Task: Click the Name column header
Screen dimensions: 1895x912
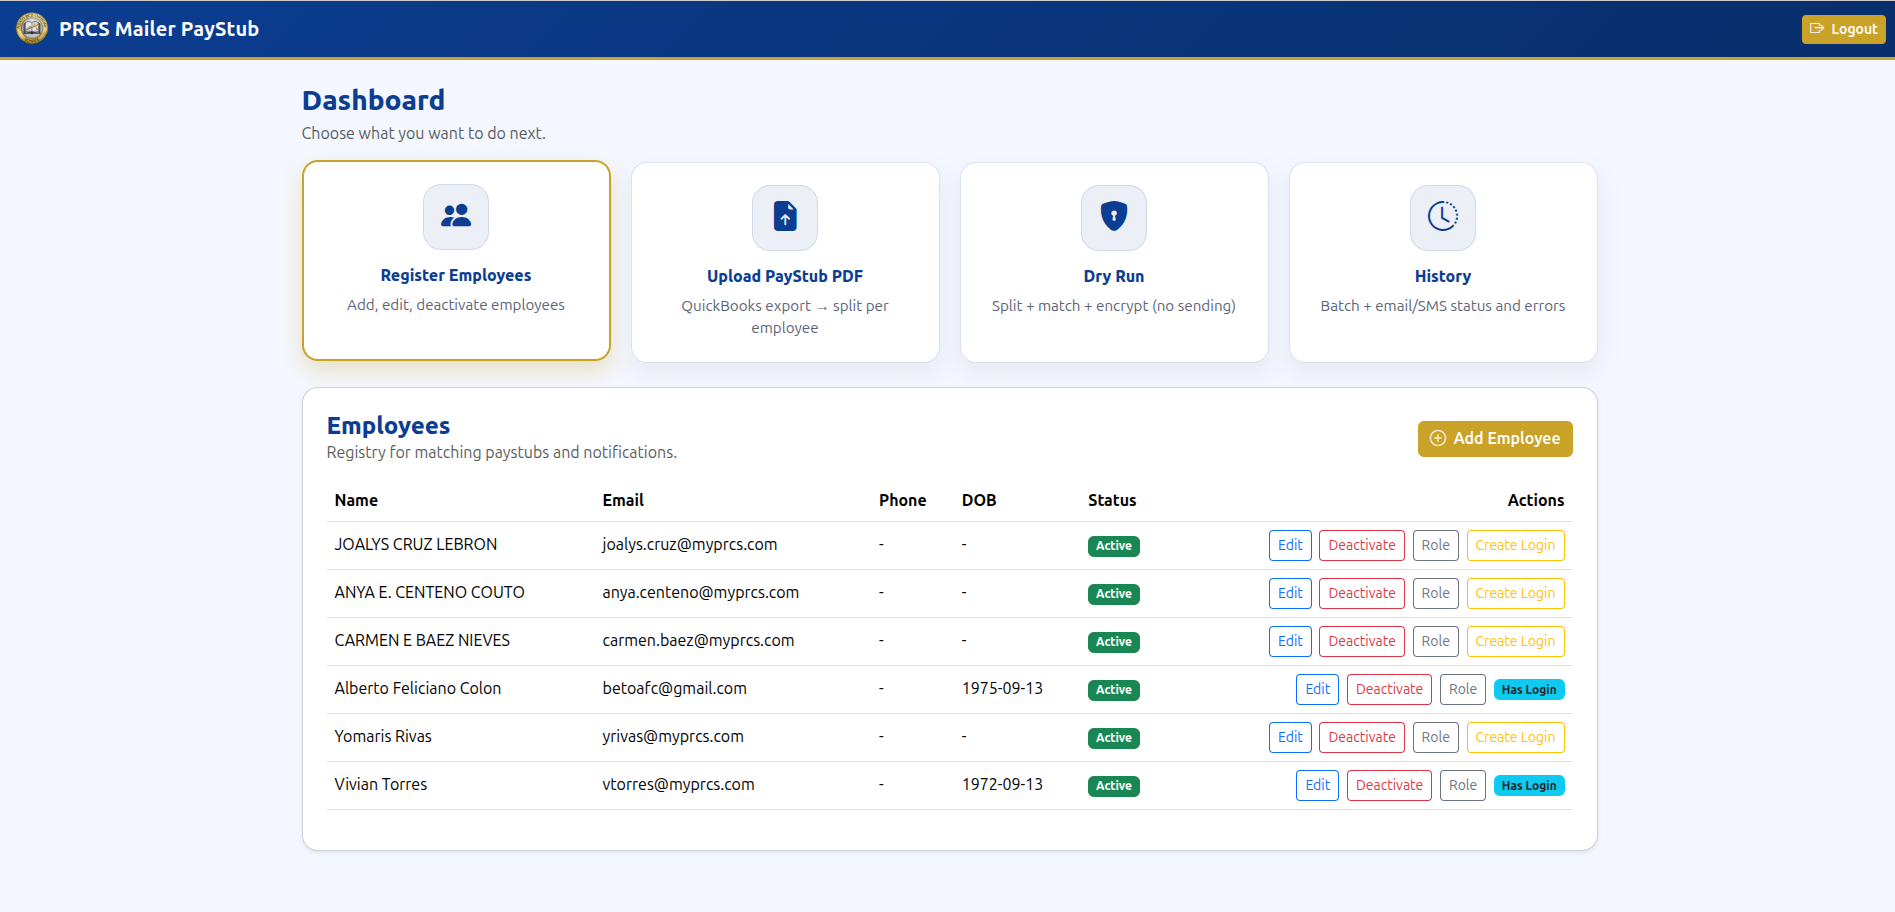Action: [356, 500]
